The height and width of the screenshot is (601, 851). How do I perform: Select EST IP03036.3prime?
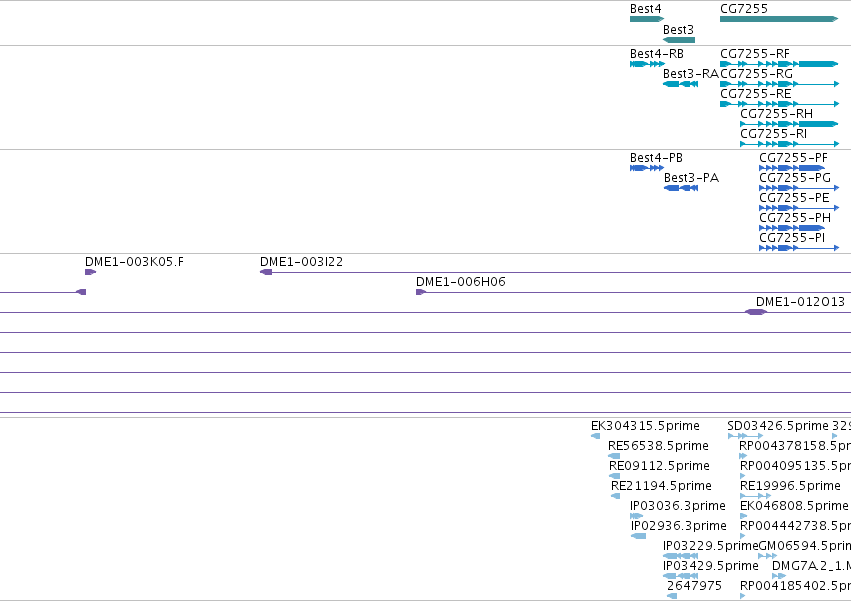(x=678, y=507)
